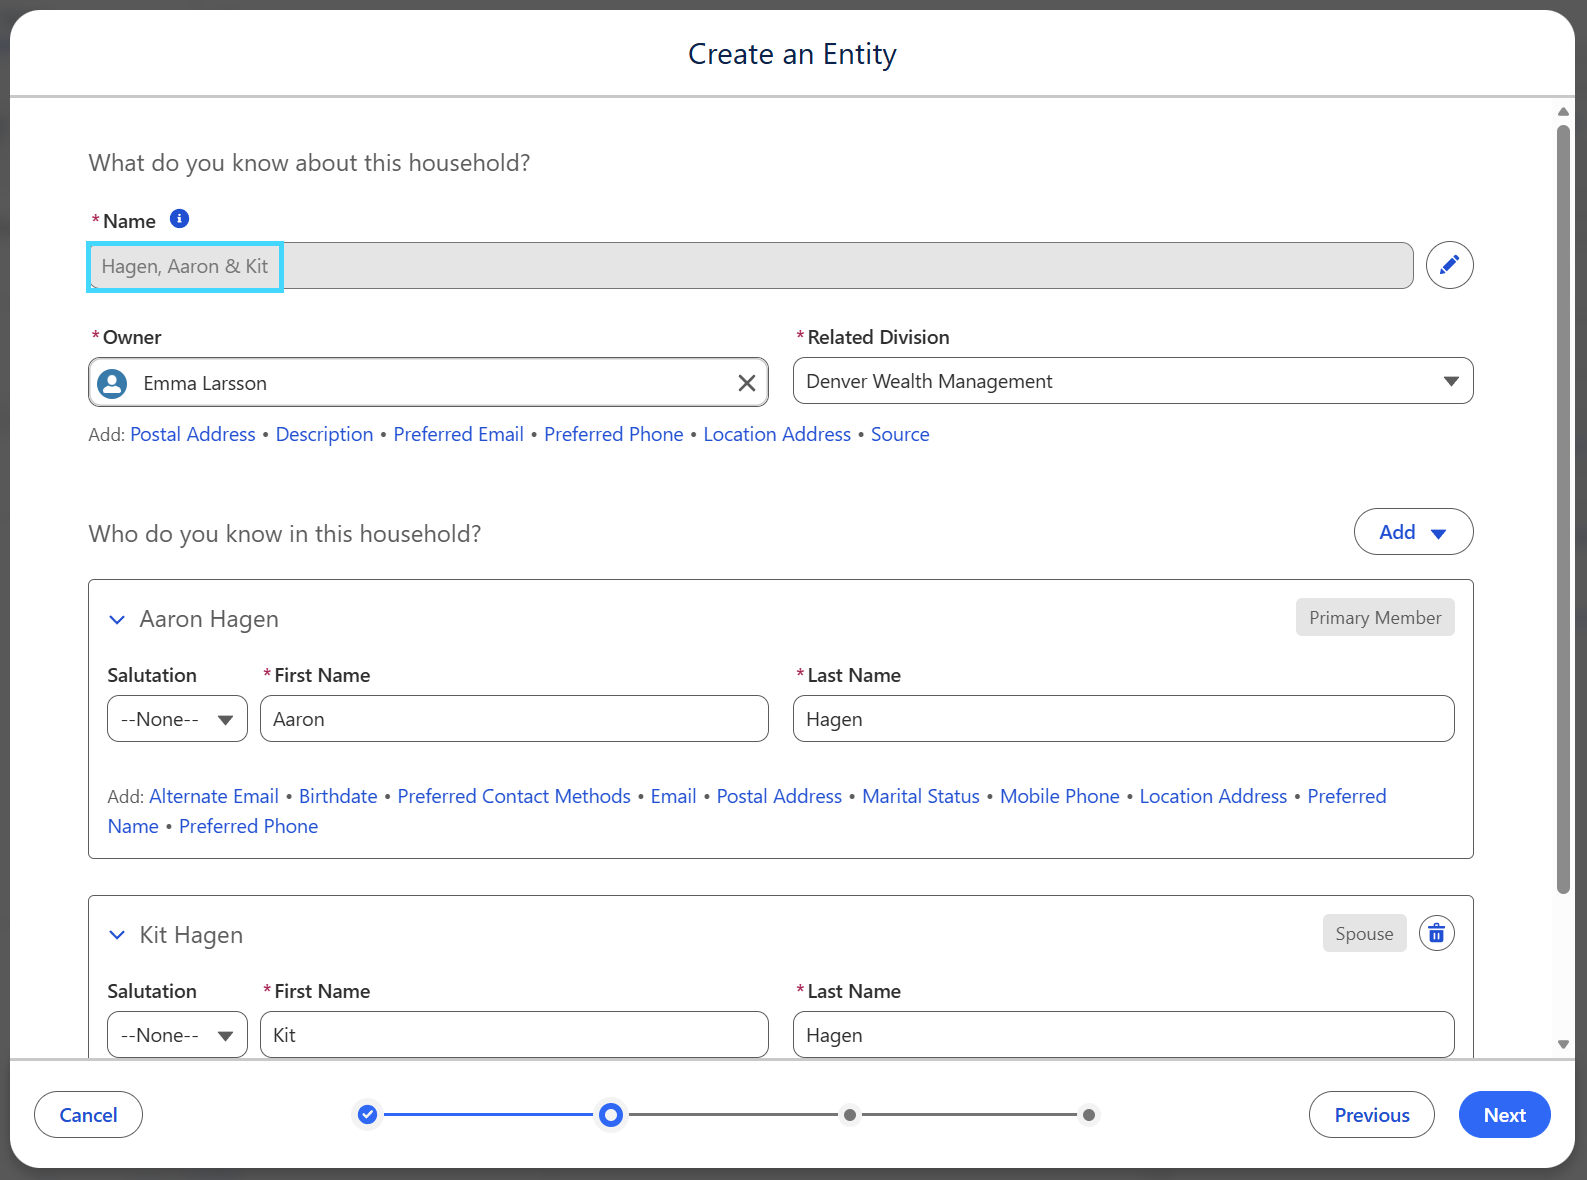Open the Add member dropdown button
This screenshot has height=1180, width=1587.
pyautogui.click(x=1413, y=532)
